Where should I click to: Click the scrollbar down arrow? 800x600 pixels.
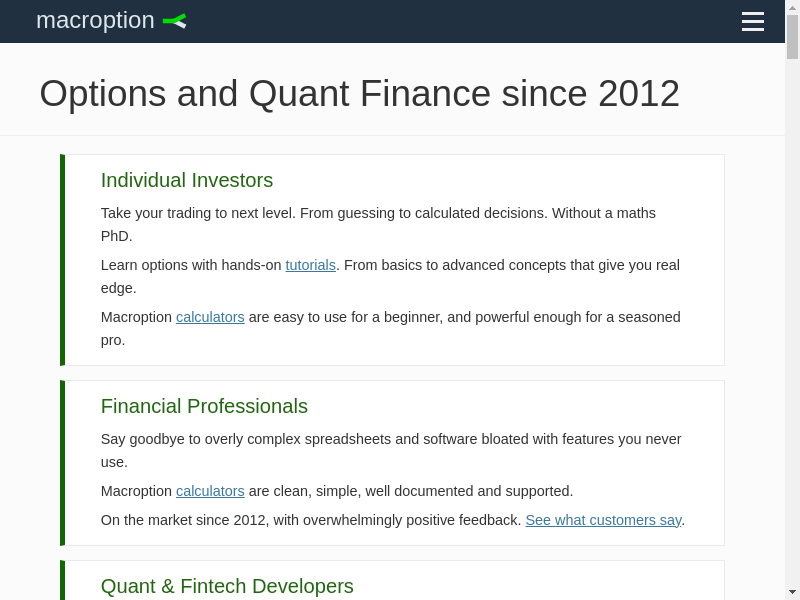(x=792, y=592)
